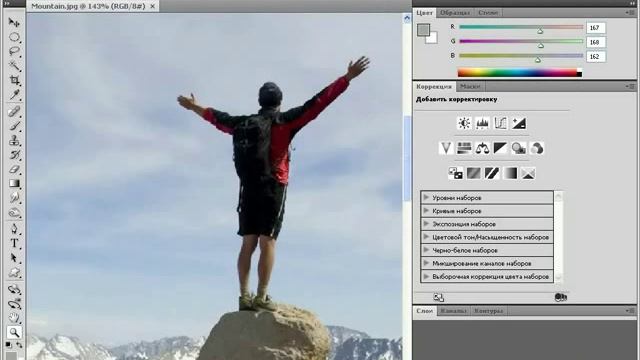
Task: Add a Selective Color adjustment
Action: (x=528, y=173)
